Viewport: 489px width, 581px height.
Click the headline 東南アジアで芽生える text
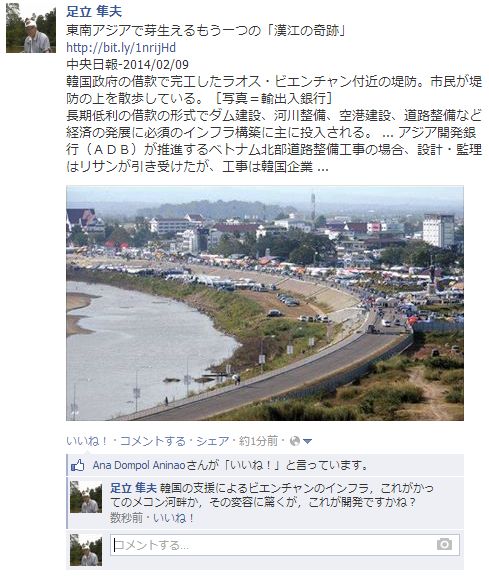click(x=206, y=31)
